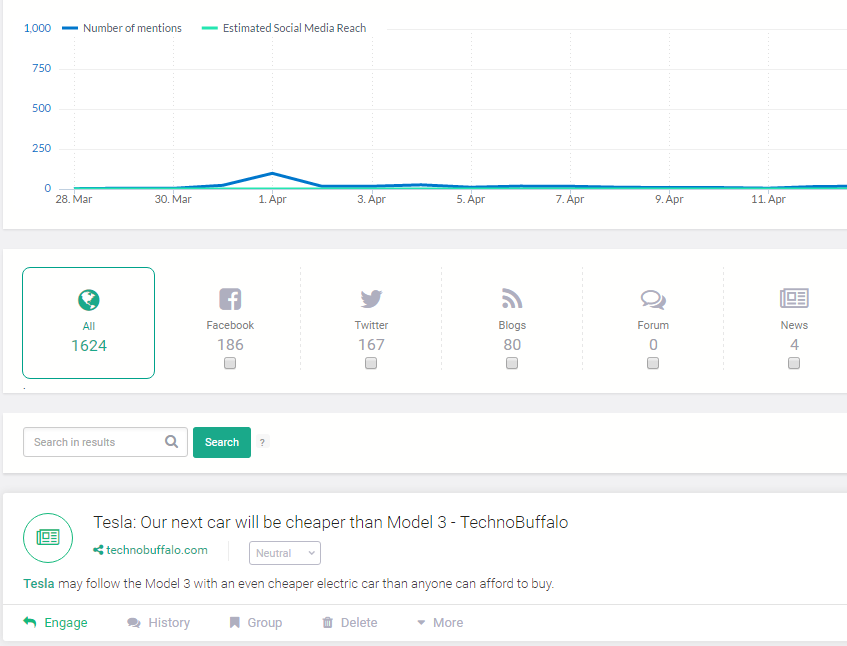
Task: Click the green Search button
Action: pos(222,442)
